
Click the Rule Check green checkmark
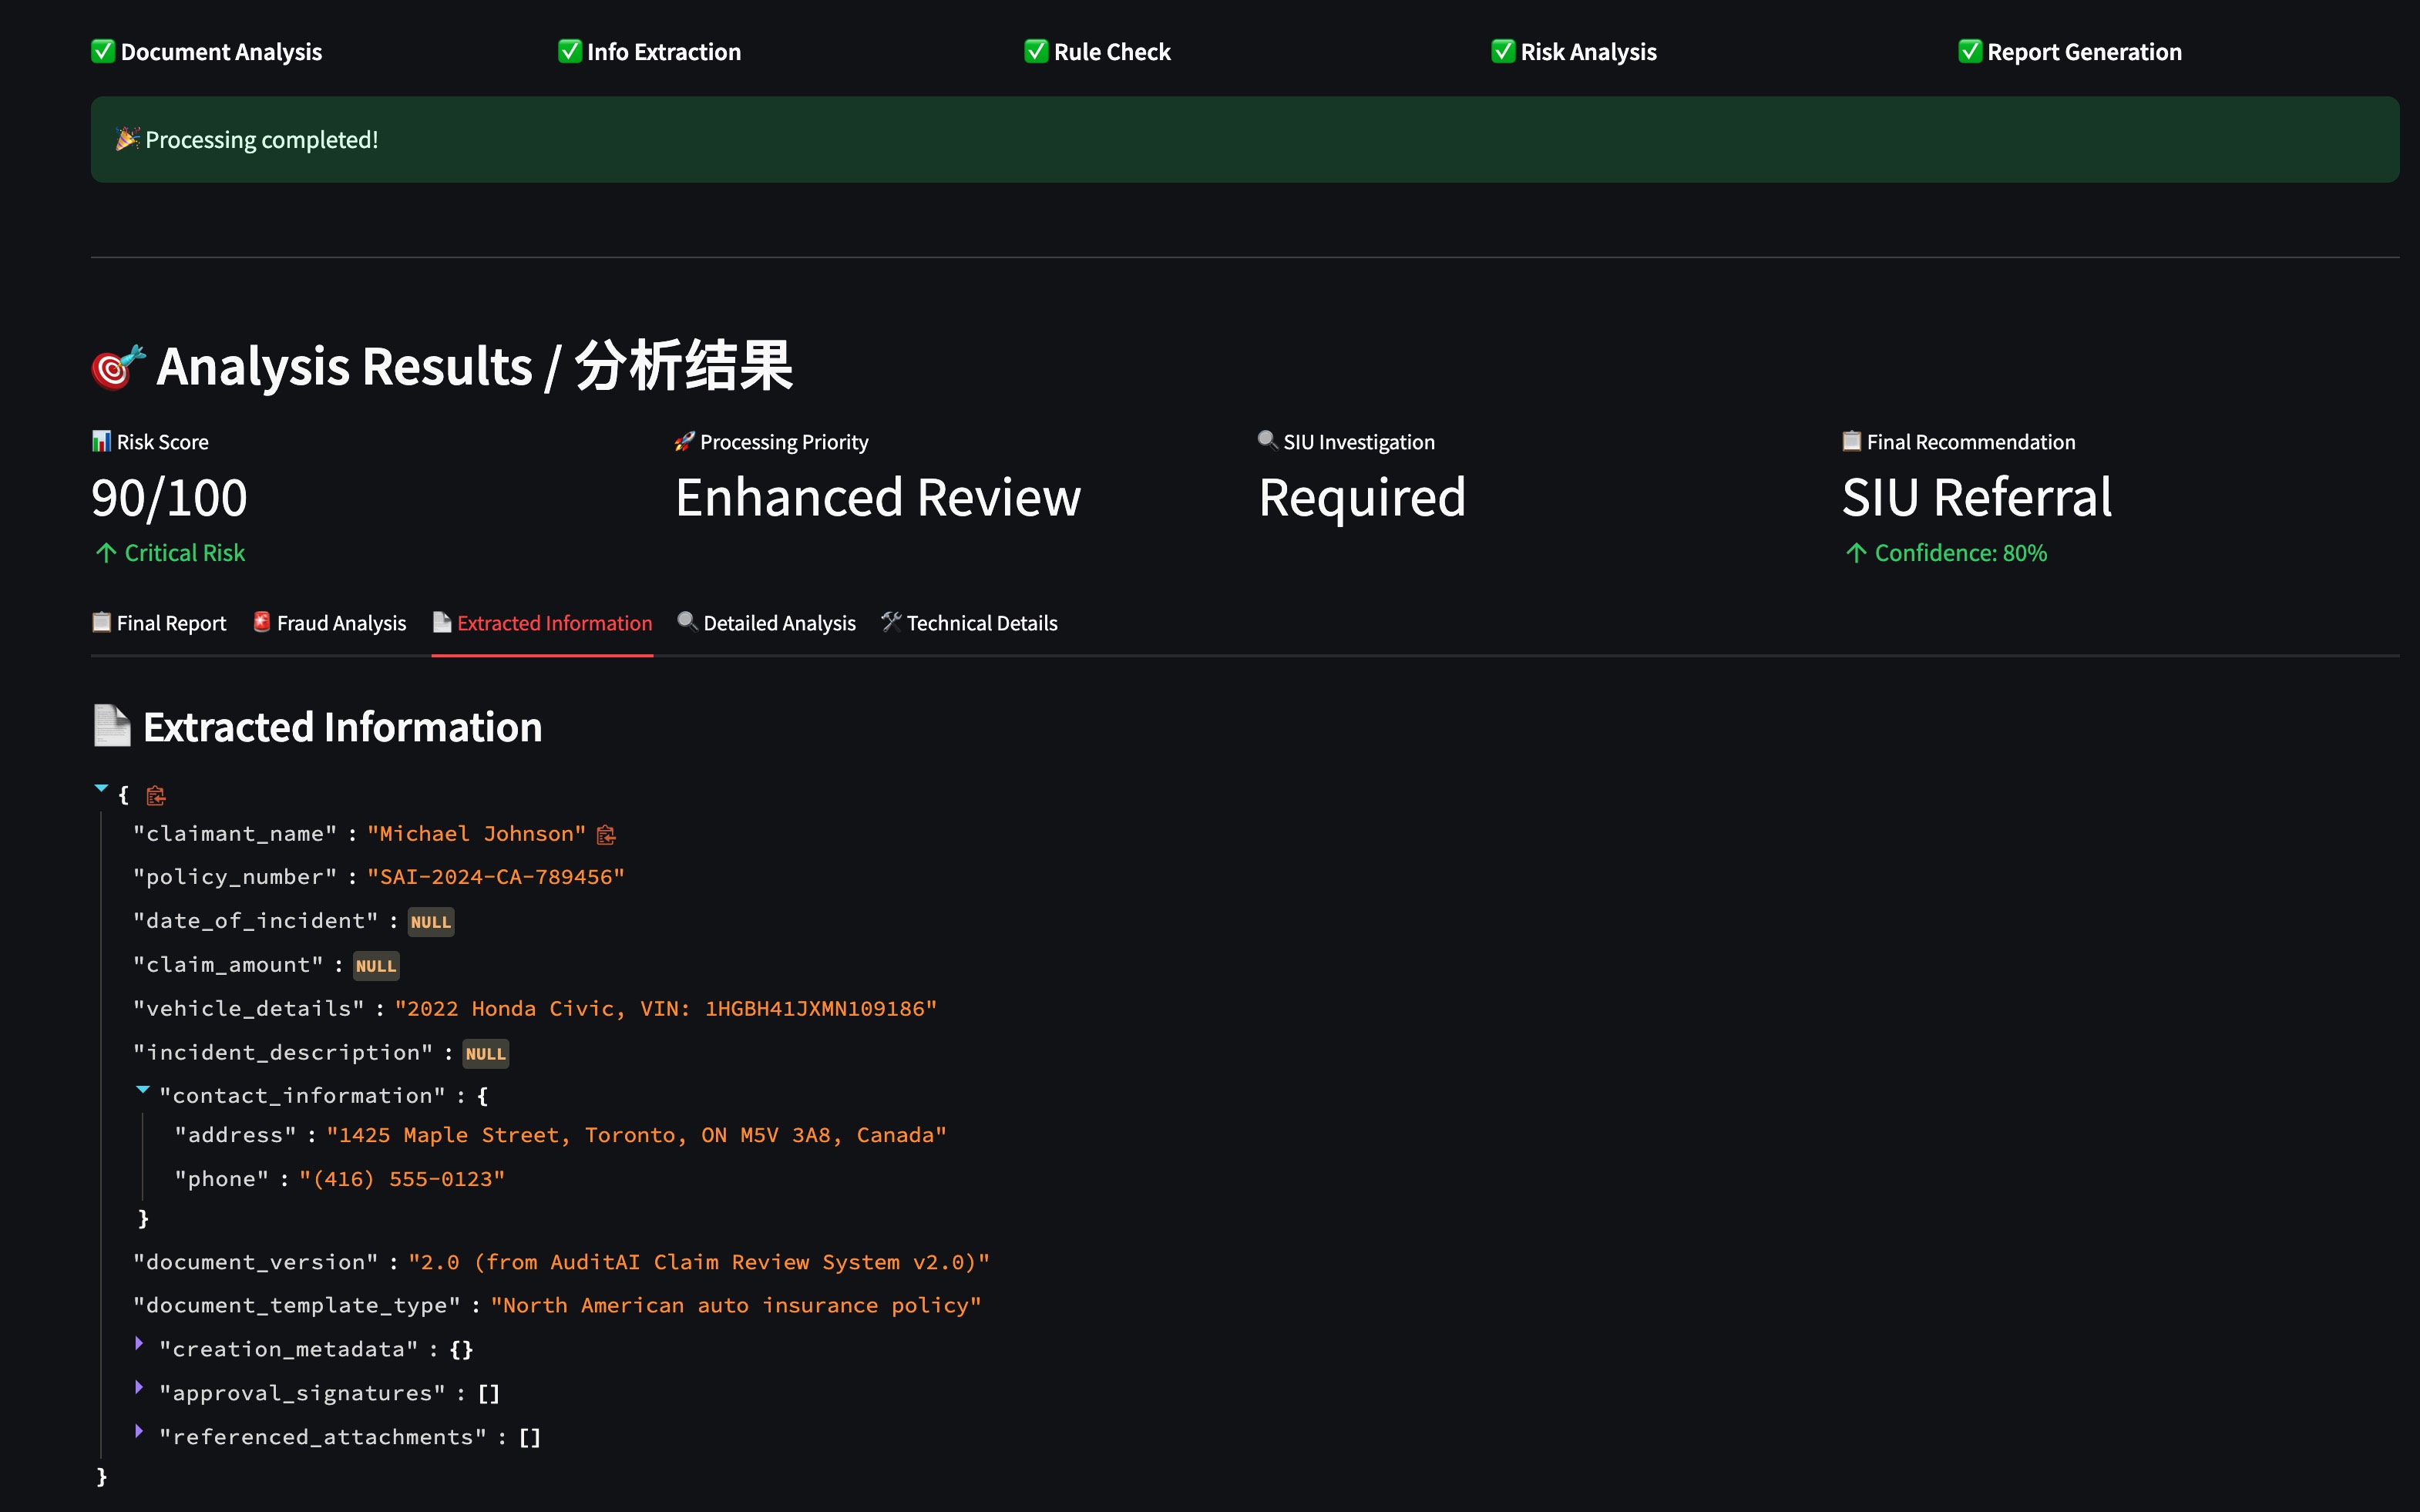tap(1036, 51)
